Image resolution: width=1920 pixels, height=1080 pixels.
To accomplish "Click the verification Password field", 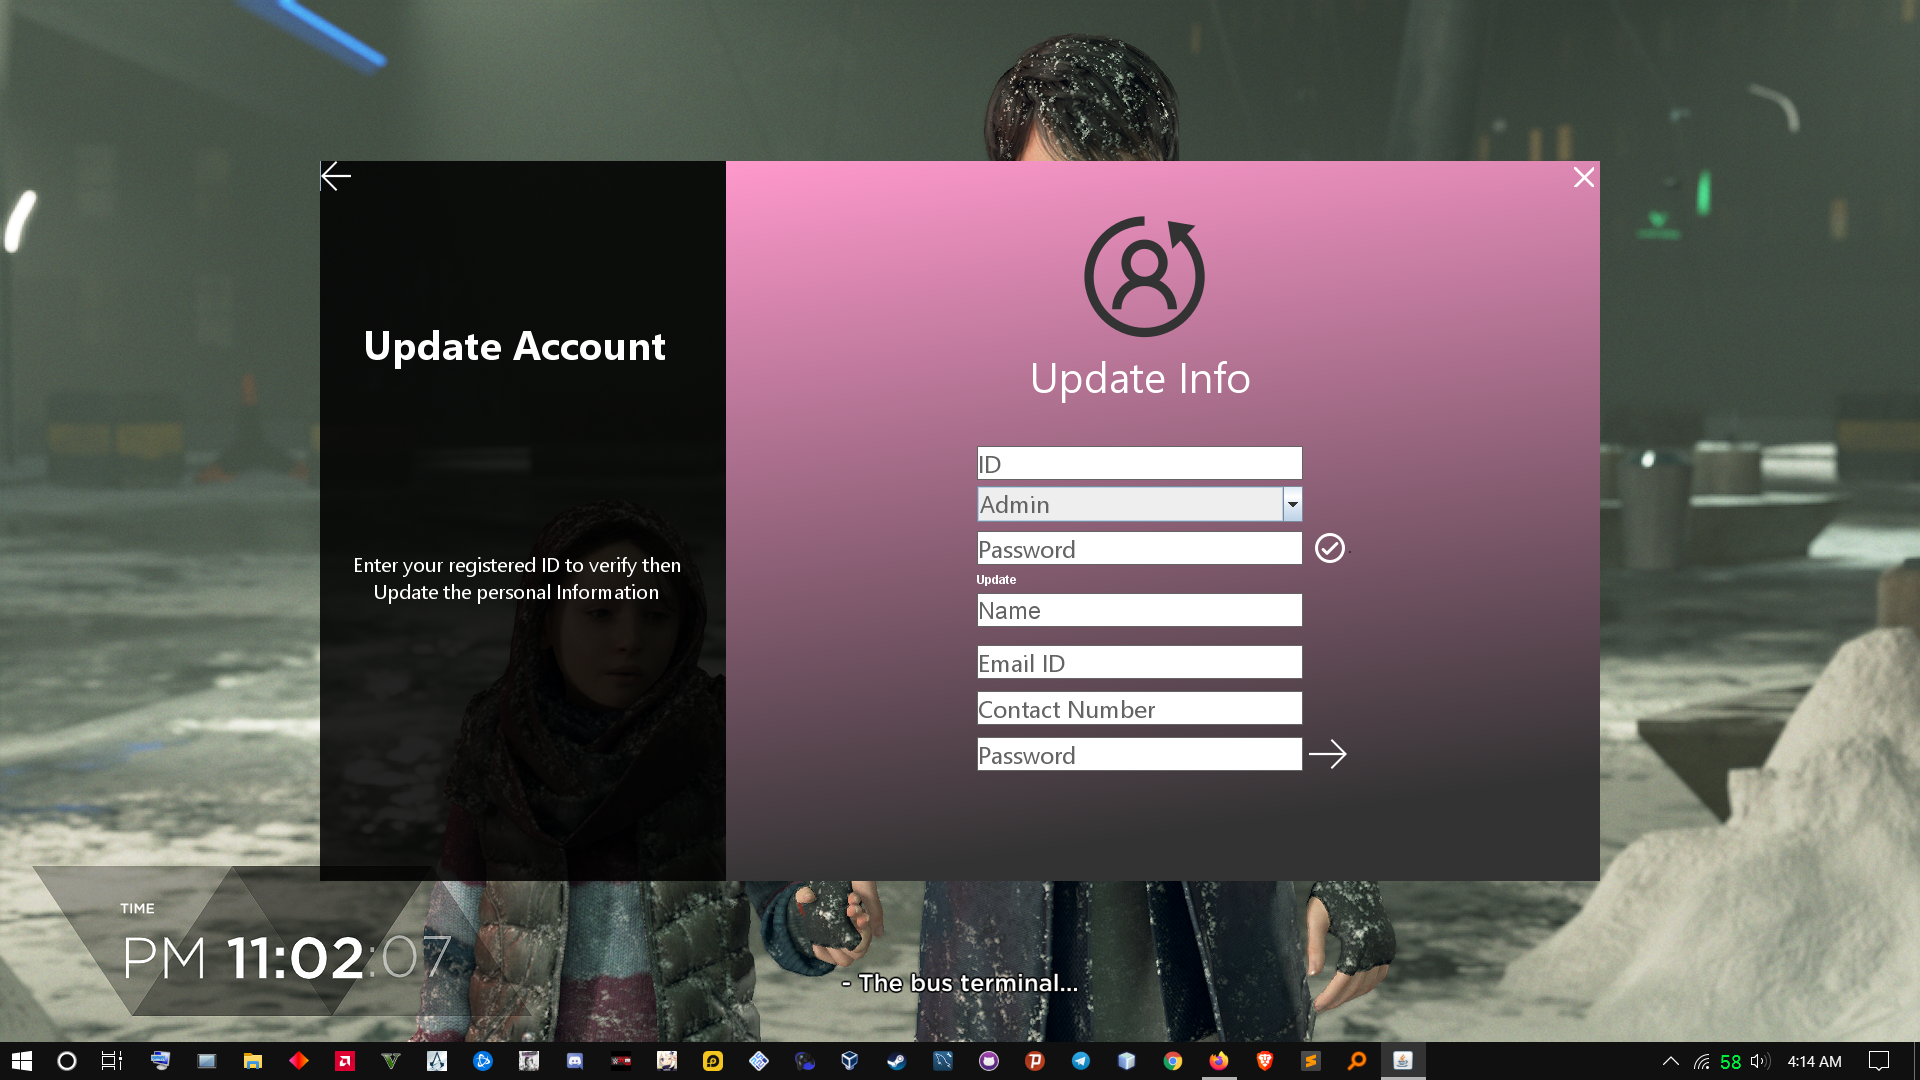I will (1139, 549).
